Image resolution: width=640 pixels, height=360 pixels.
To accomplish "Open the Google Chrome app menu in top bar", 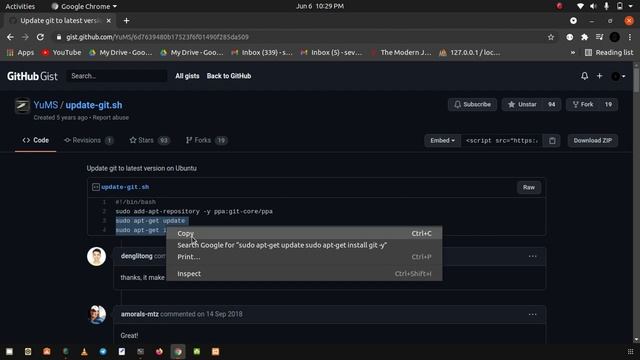I will [84, 6].
